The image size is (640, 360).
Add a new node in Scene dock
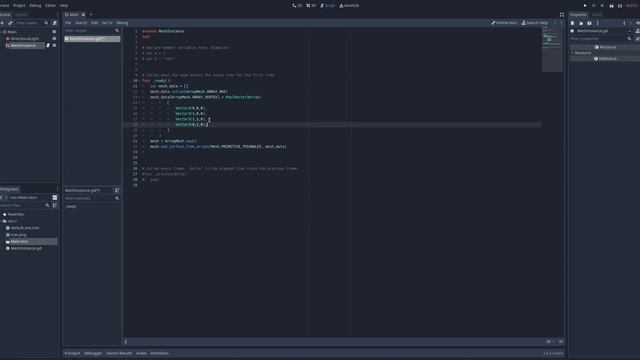pos(2,23)
